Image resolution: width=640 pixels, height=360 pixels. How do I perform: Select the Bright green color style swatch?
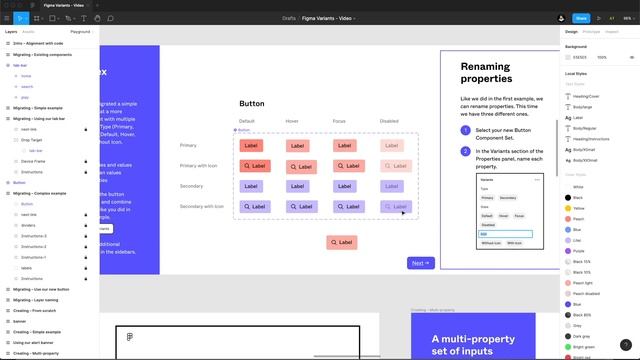(568, 347)
